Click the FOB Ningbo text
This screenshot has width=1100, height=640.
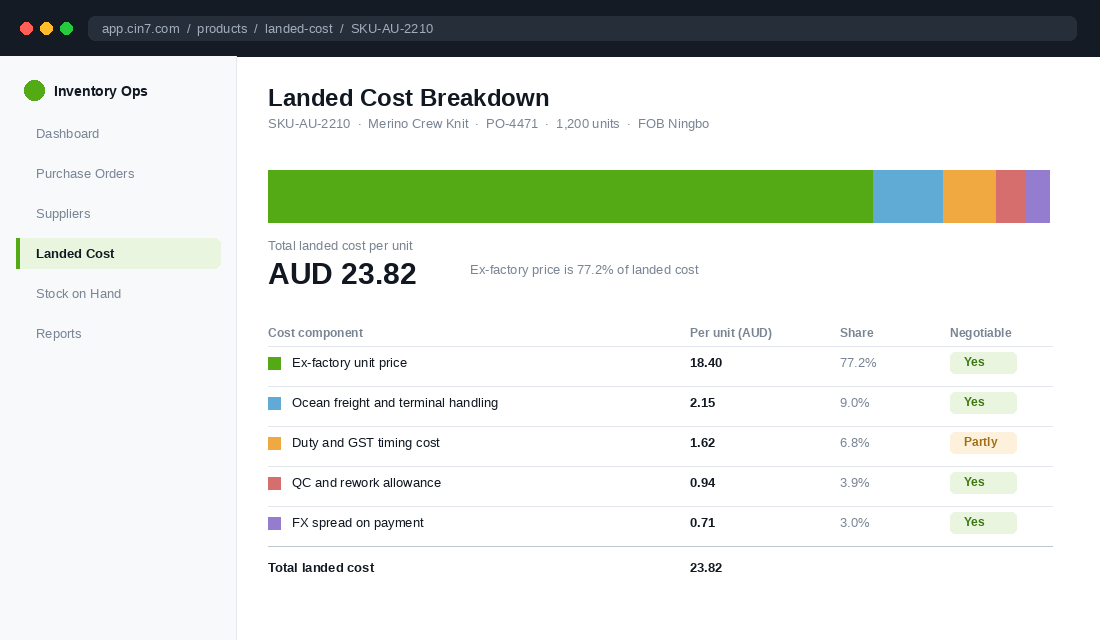coord(673,124)
